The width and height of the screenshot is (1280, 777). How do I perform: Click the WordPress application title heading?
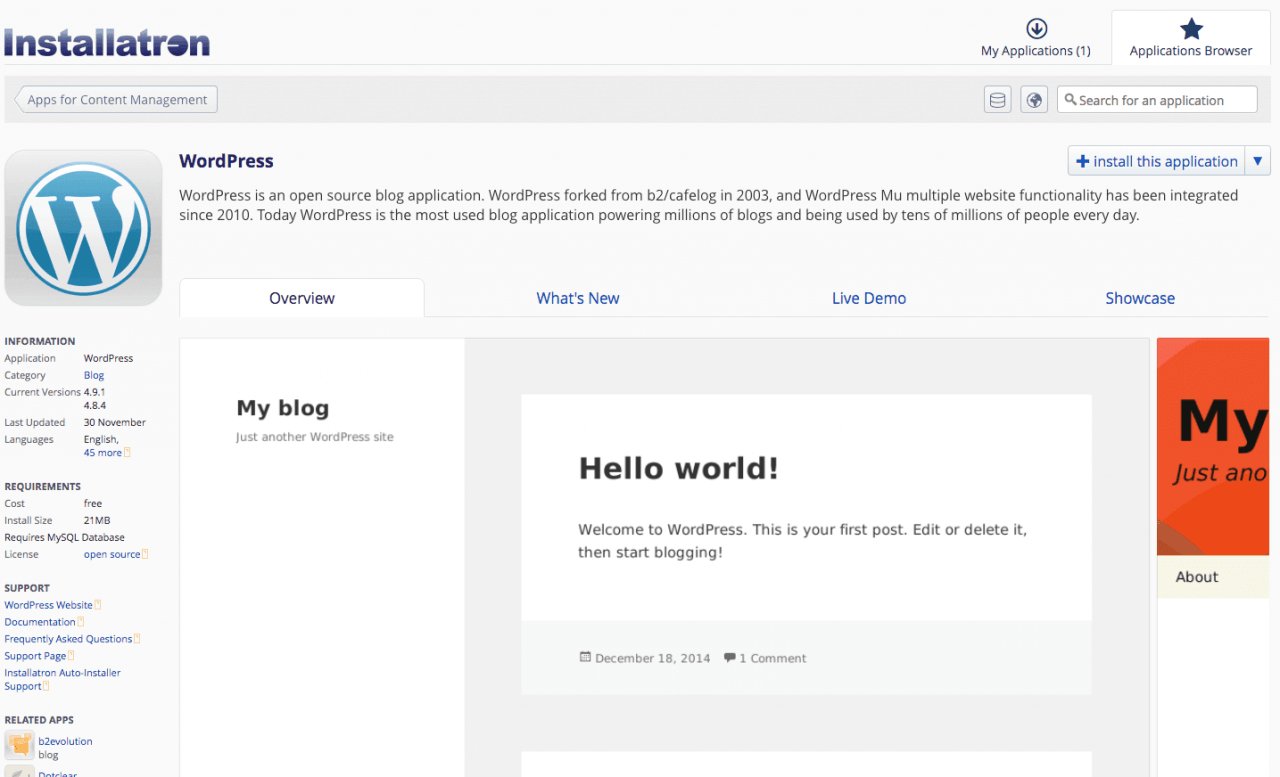point(226,161)
